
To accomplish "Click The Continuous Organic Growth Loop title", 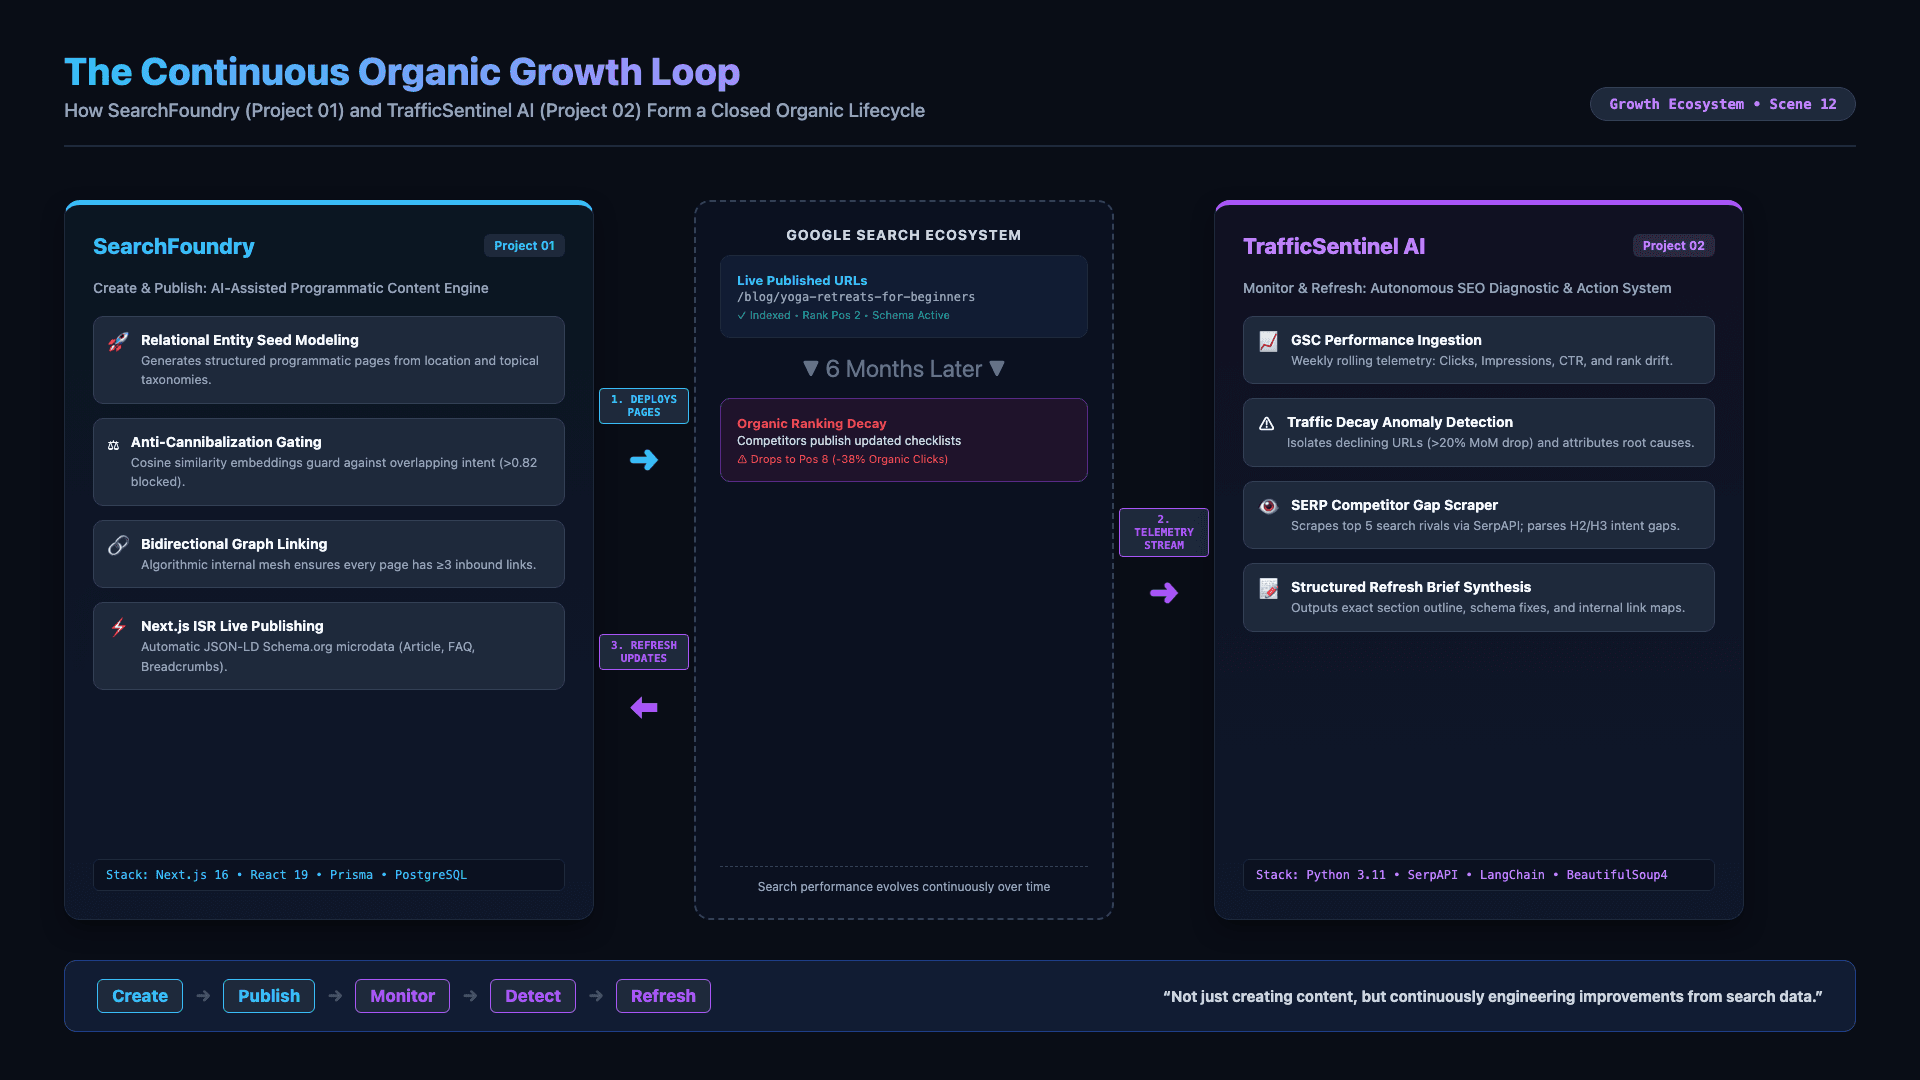I will 402,72.
